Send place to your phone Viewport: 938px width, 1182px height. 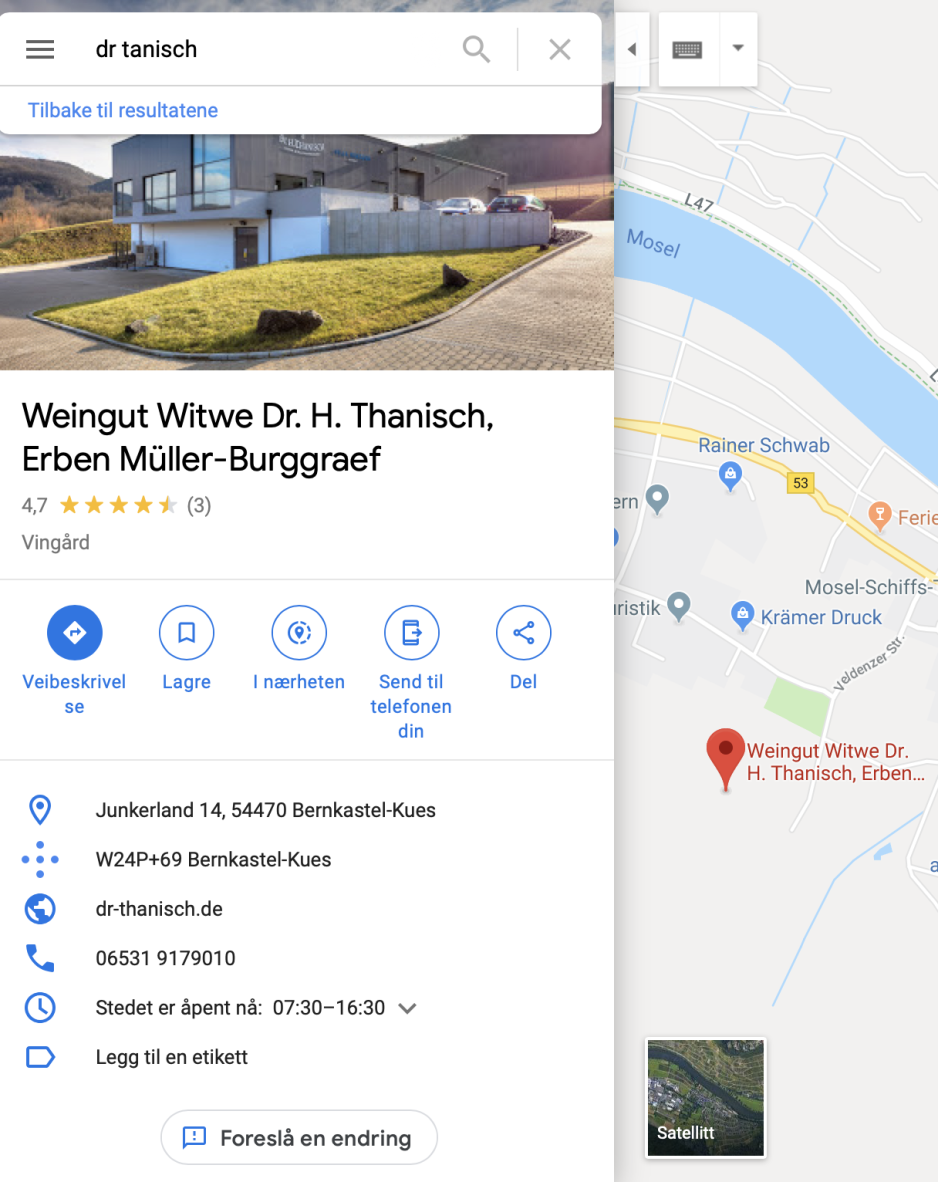[x=411, y=632]
